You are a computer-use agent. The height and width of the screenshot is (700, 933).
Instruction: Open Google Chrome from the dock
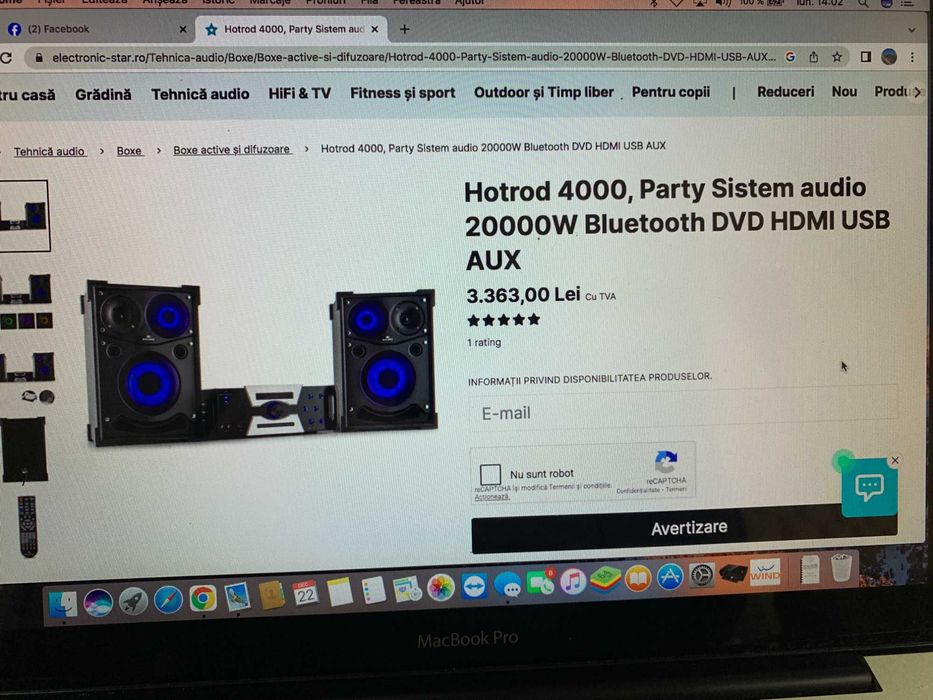[203, 598]
